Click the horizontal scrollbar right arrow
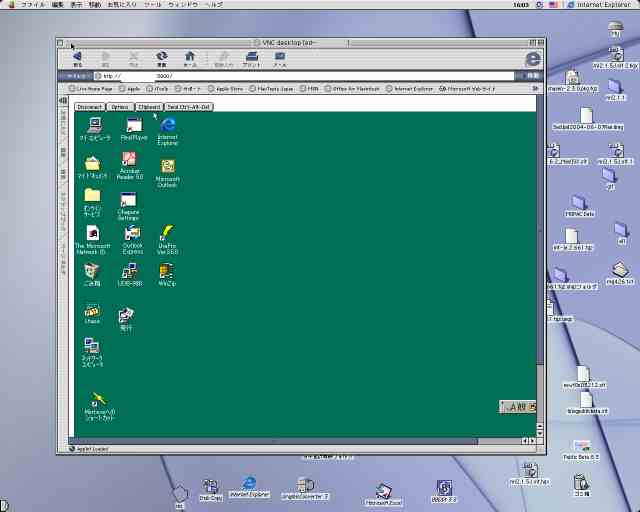 coord(532,441)
